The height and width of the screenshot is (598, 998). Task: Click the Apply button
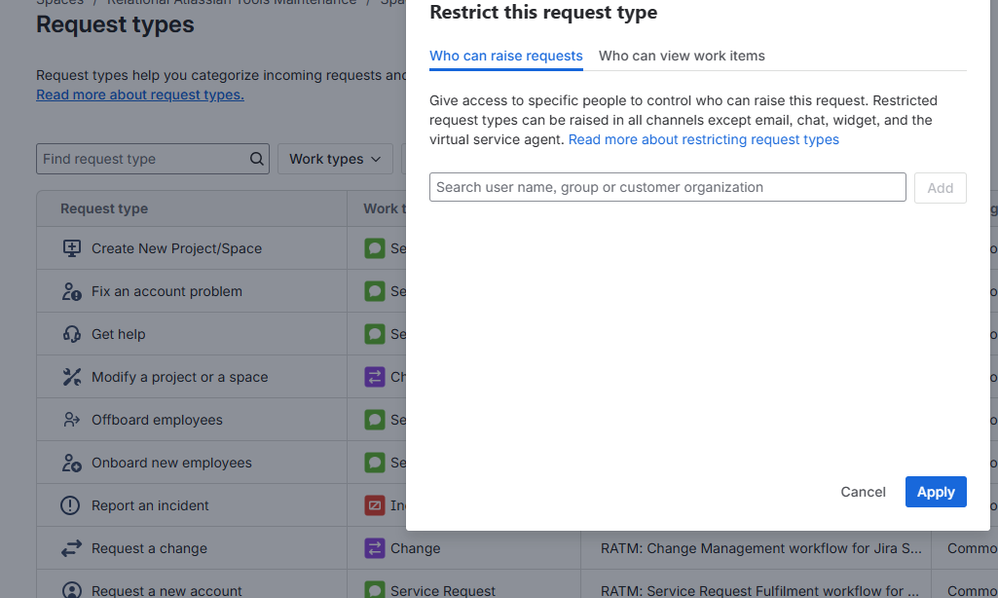click(x=935, y=491)
